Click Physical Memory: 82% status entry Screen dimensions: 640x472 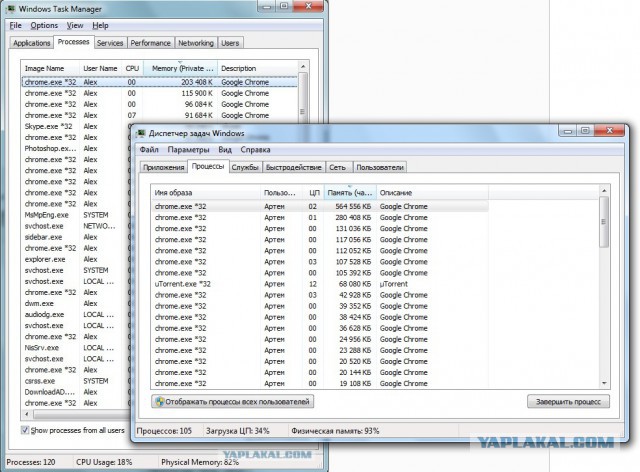[200, 462]
